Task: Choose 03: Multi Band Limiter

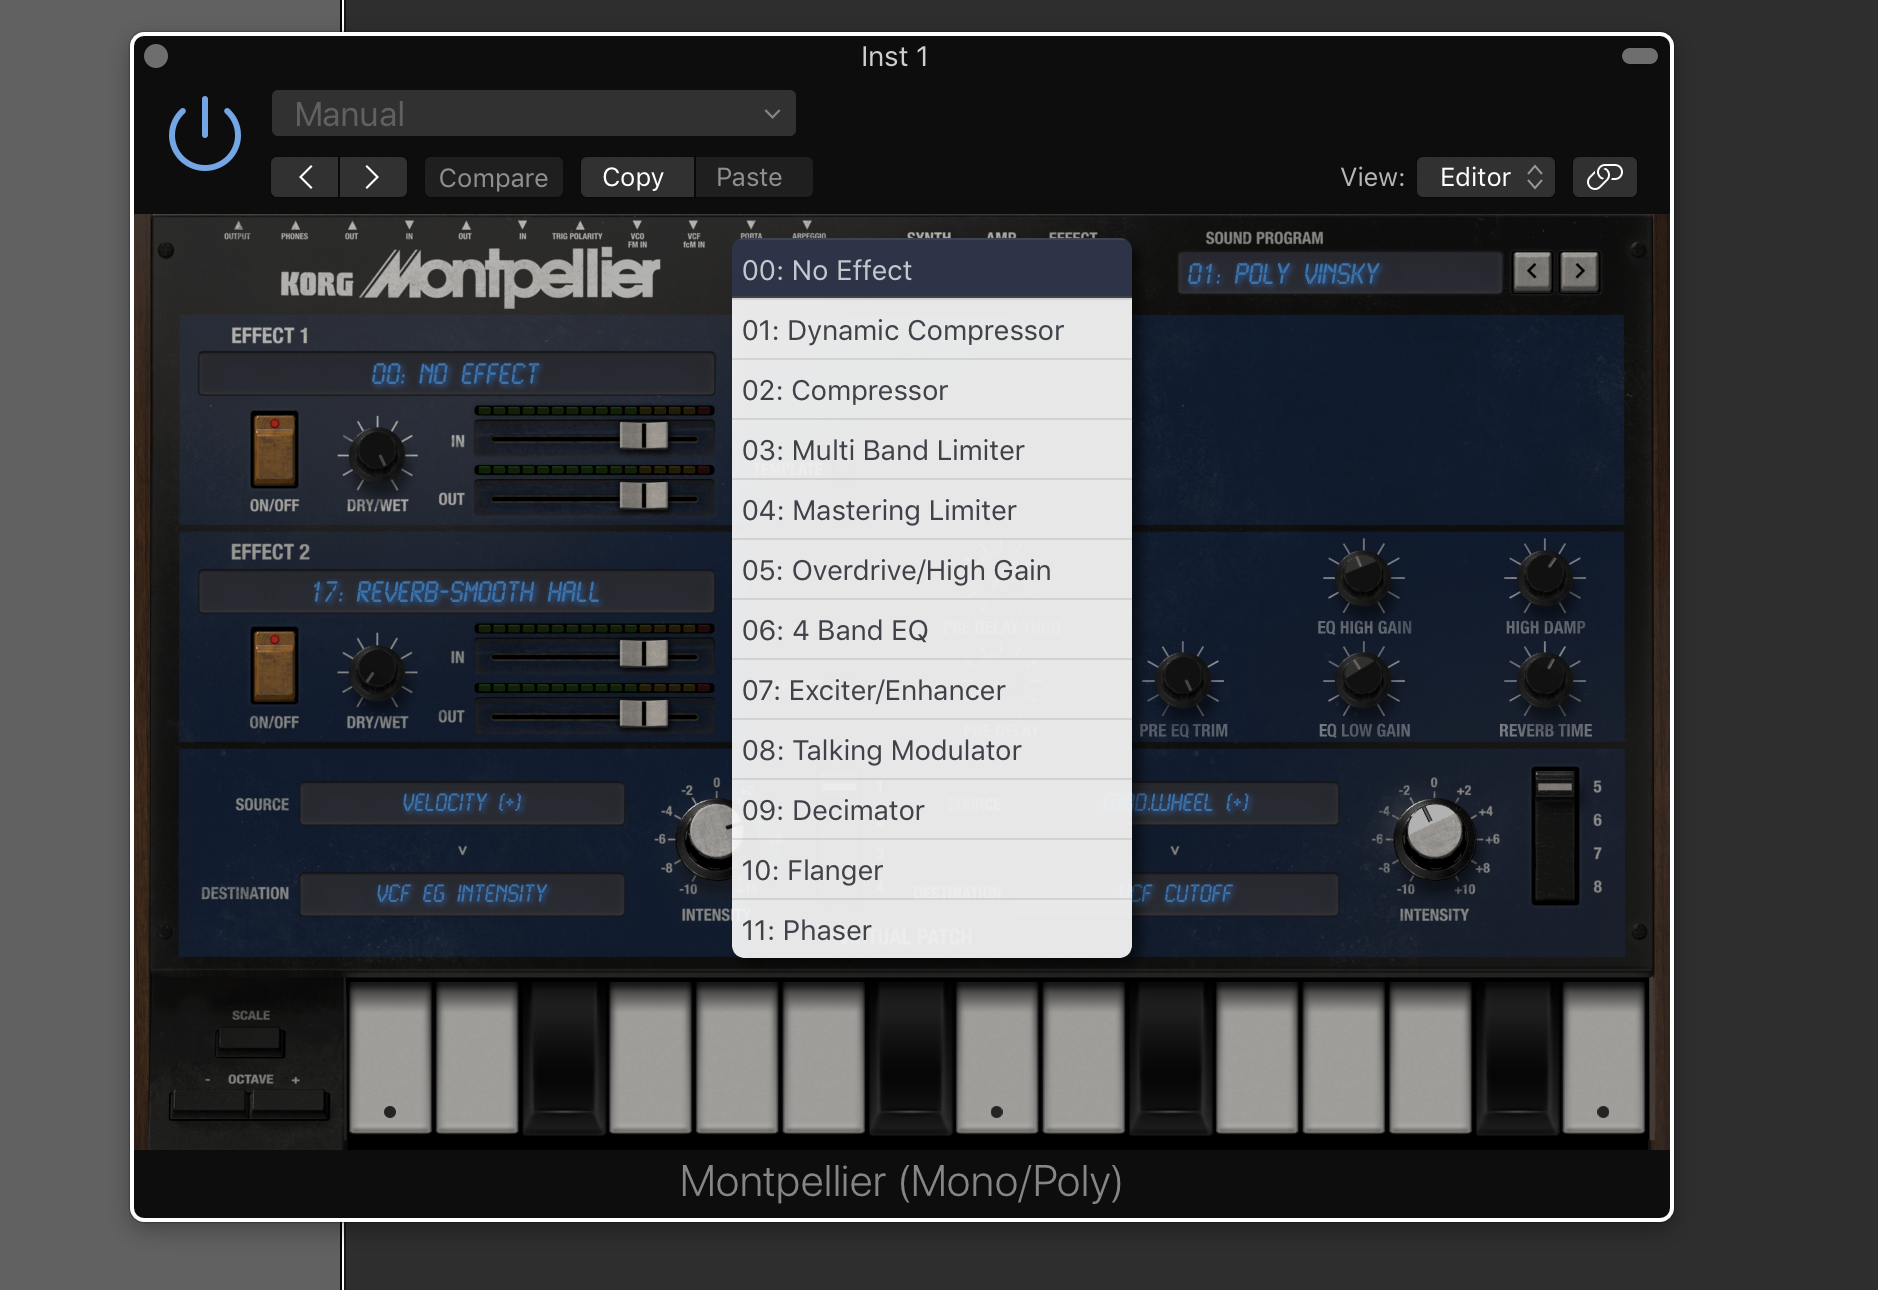Action: coord(932,450)
